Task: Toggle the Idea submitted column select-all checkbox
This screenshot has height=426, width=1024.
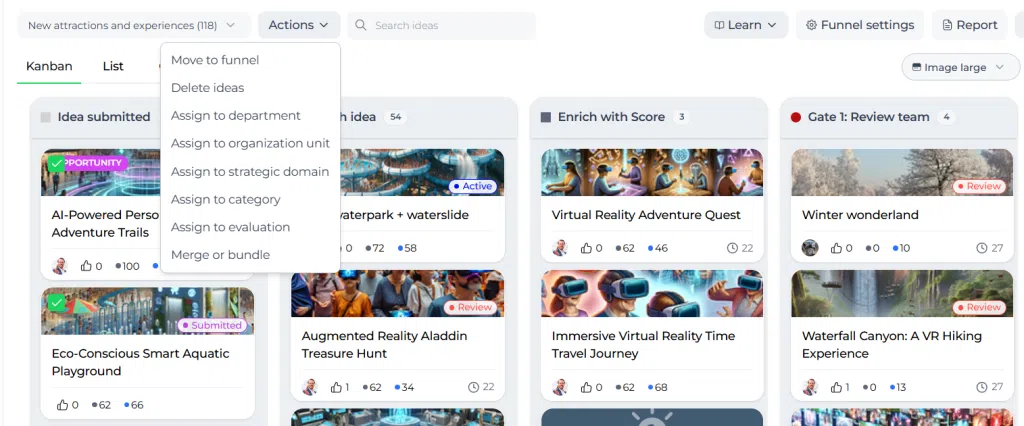Action: [46, 118]
